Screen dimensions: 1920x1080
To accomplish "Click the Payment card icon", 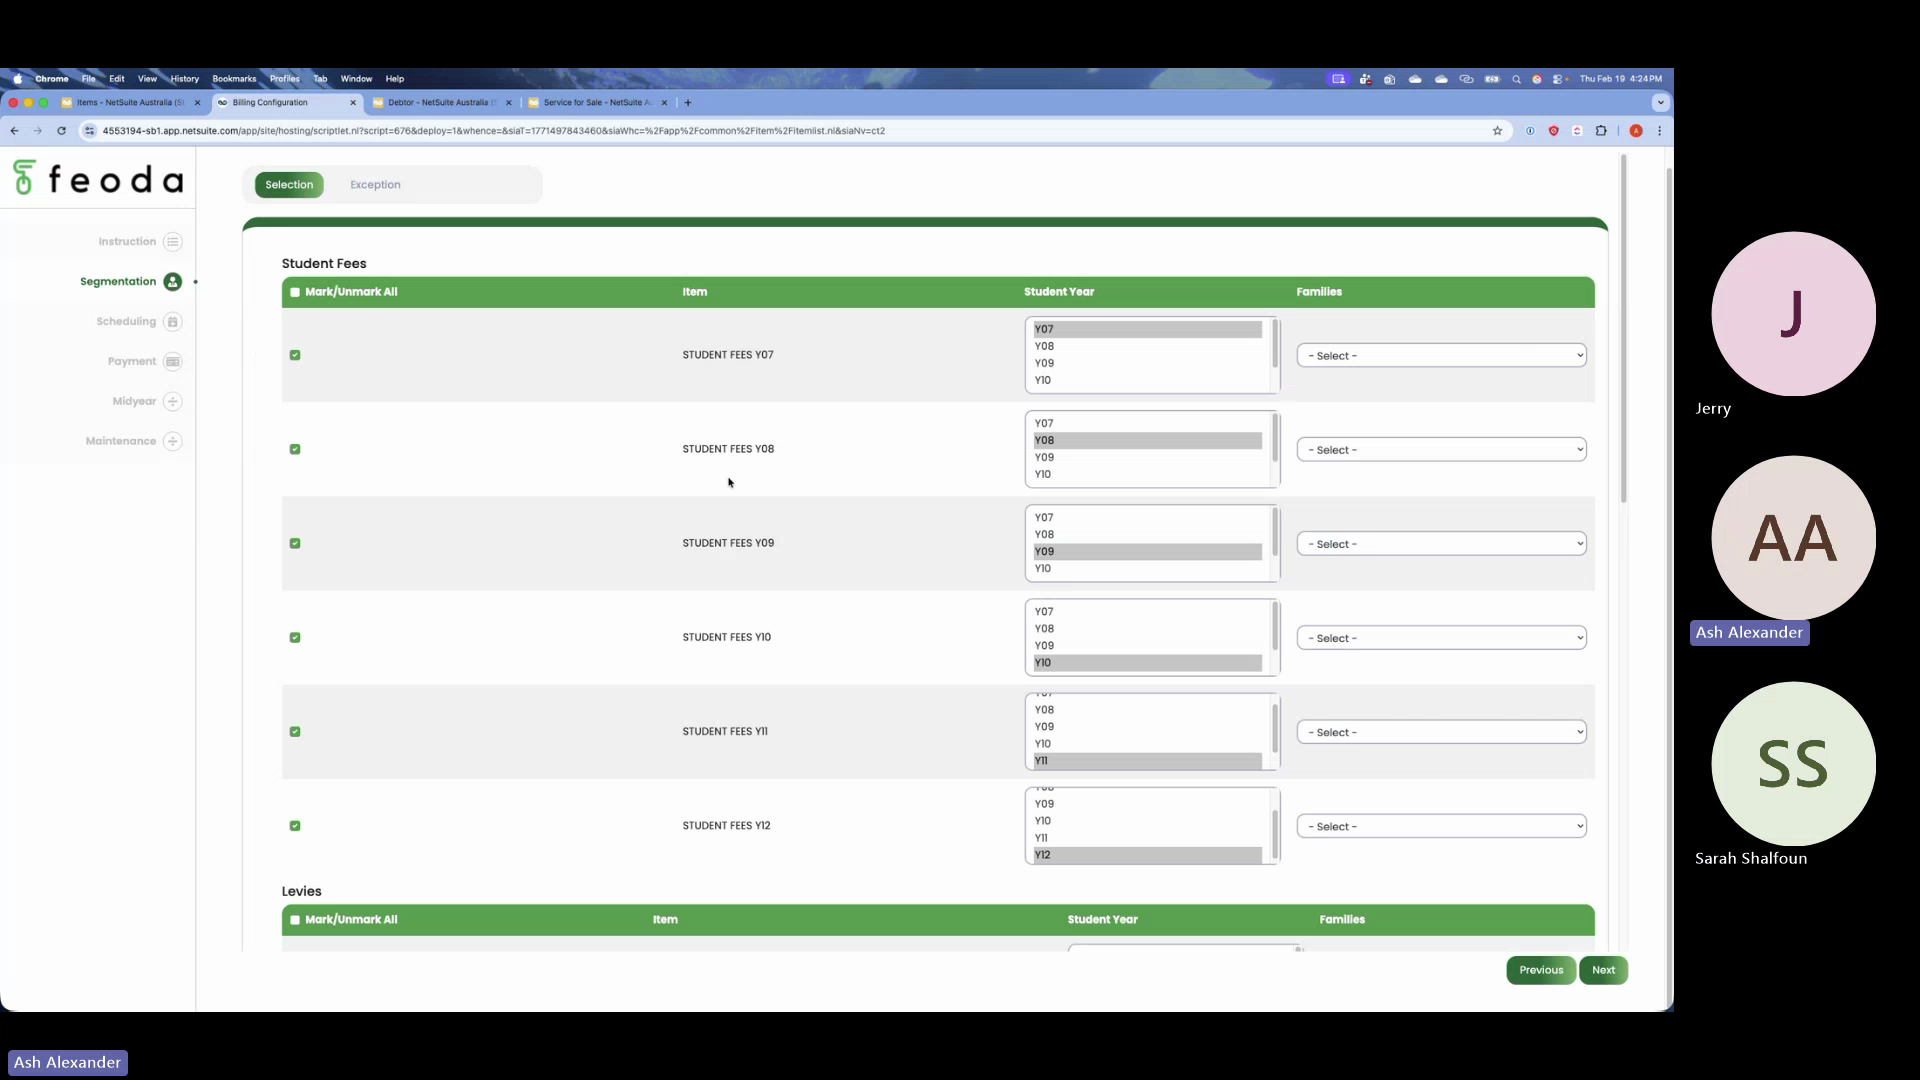I will [172, 361].
